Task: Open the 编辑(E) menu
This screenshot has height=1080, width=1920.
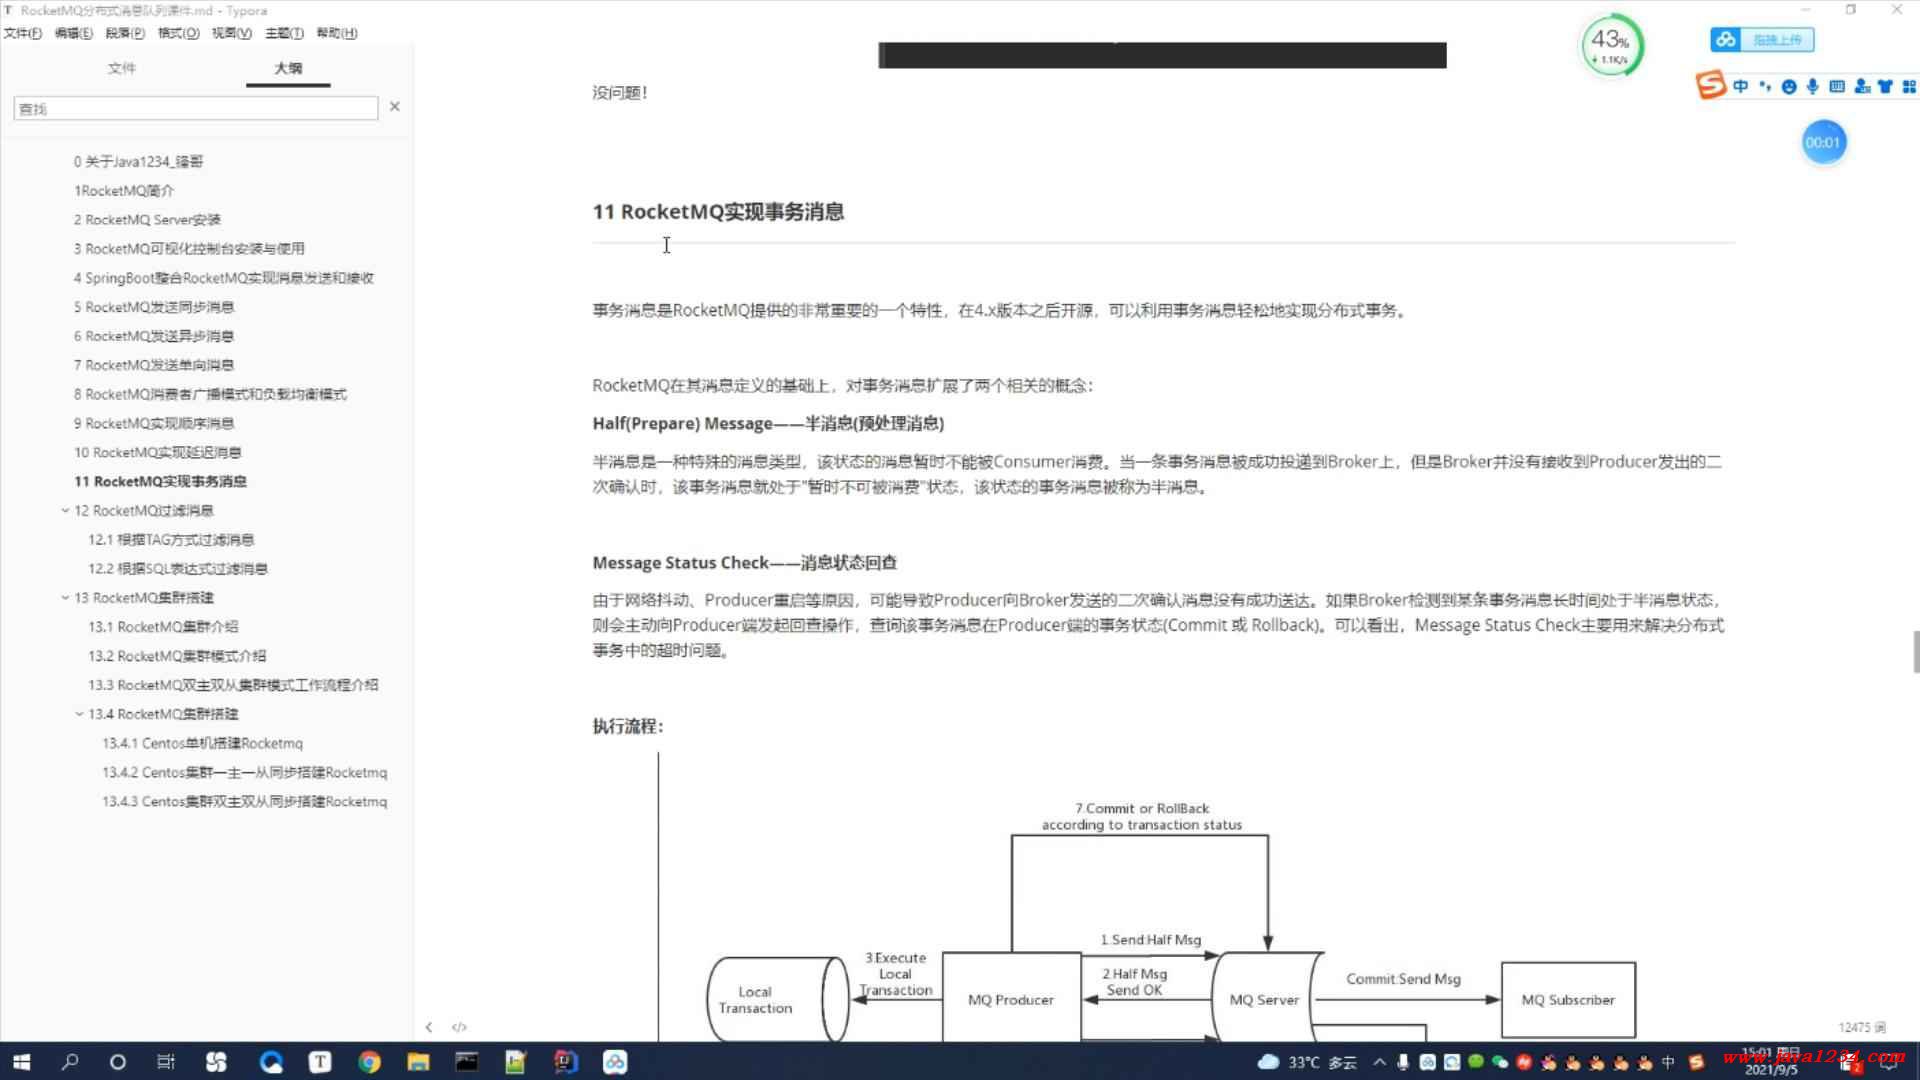Action: pos(73,33)
